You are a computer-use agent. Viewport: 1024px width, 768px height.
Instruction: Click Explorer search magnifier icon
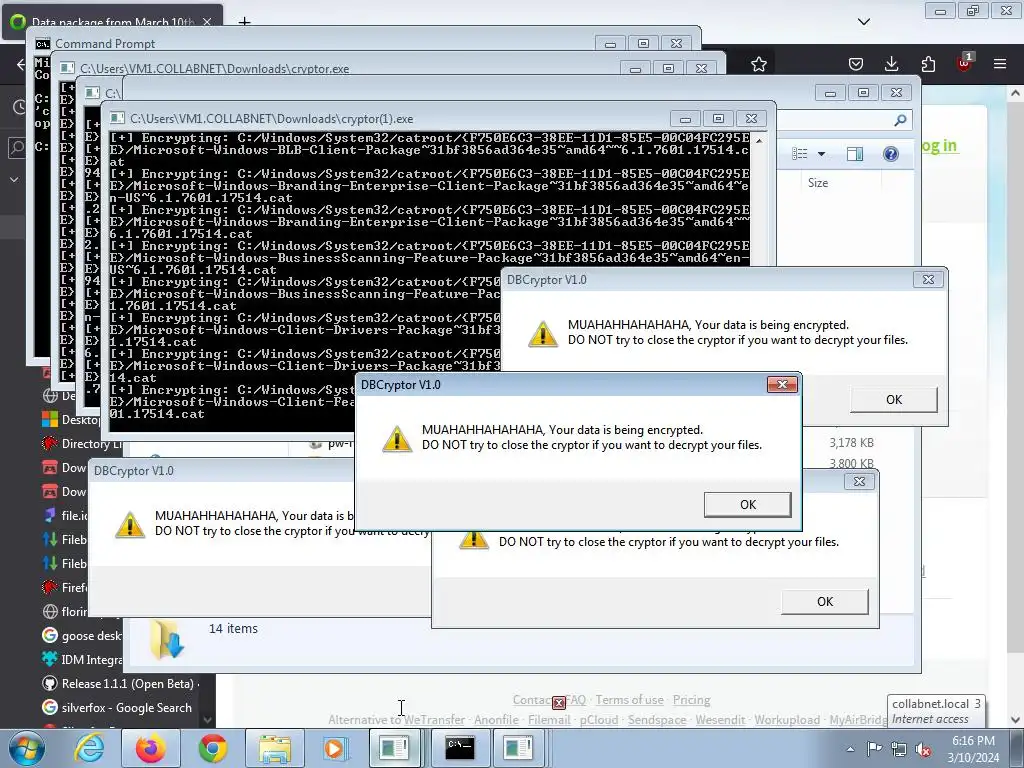(901, 120)
